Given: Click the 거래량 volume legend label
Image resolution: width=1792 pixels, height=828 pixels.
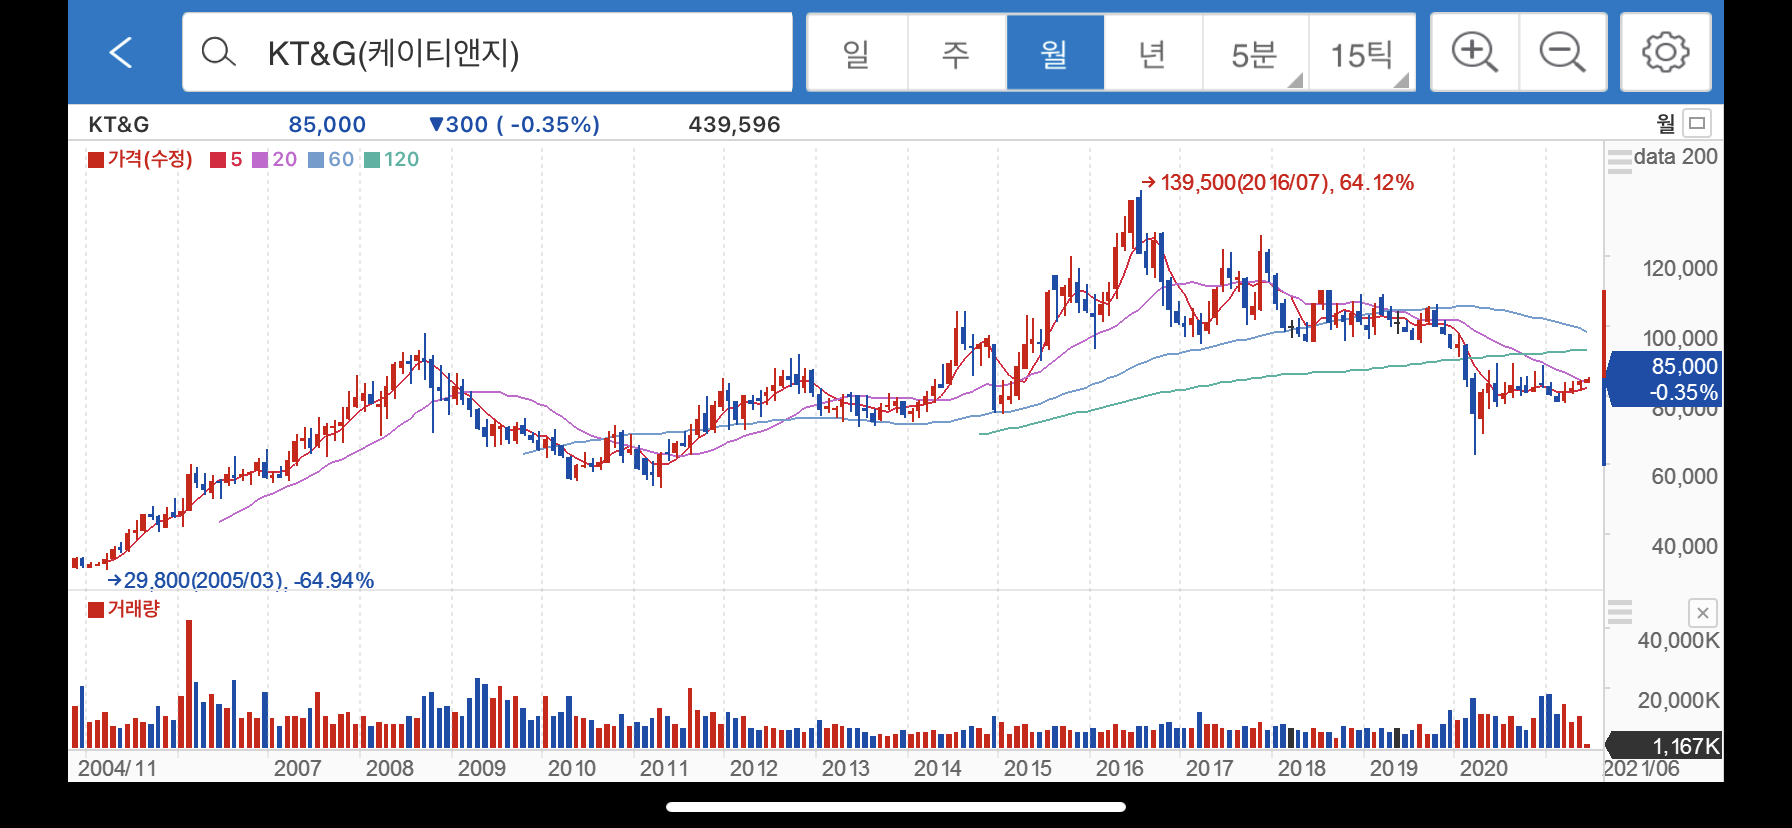Looking at the screenshot, I should point(134,609).
